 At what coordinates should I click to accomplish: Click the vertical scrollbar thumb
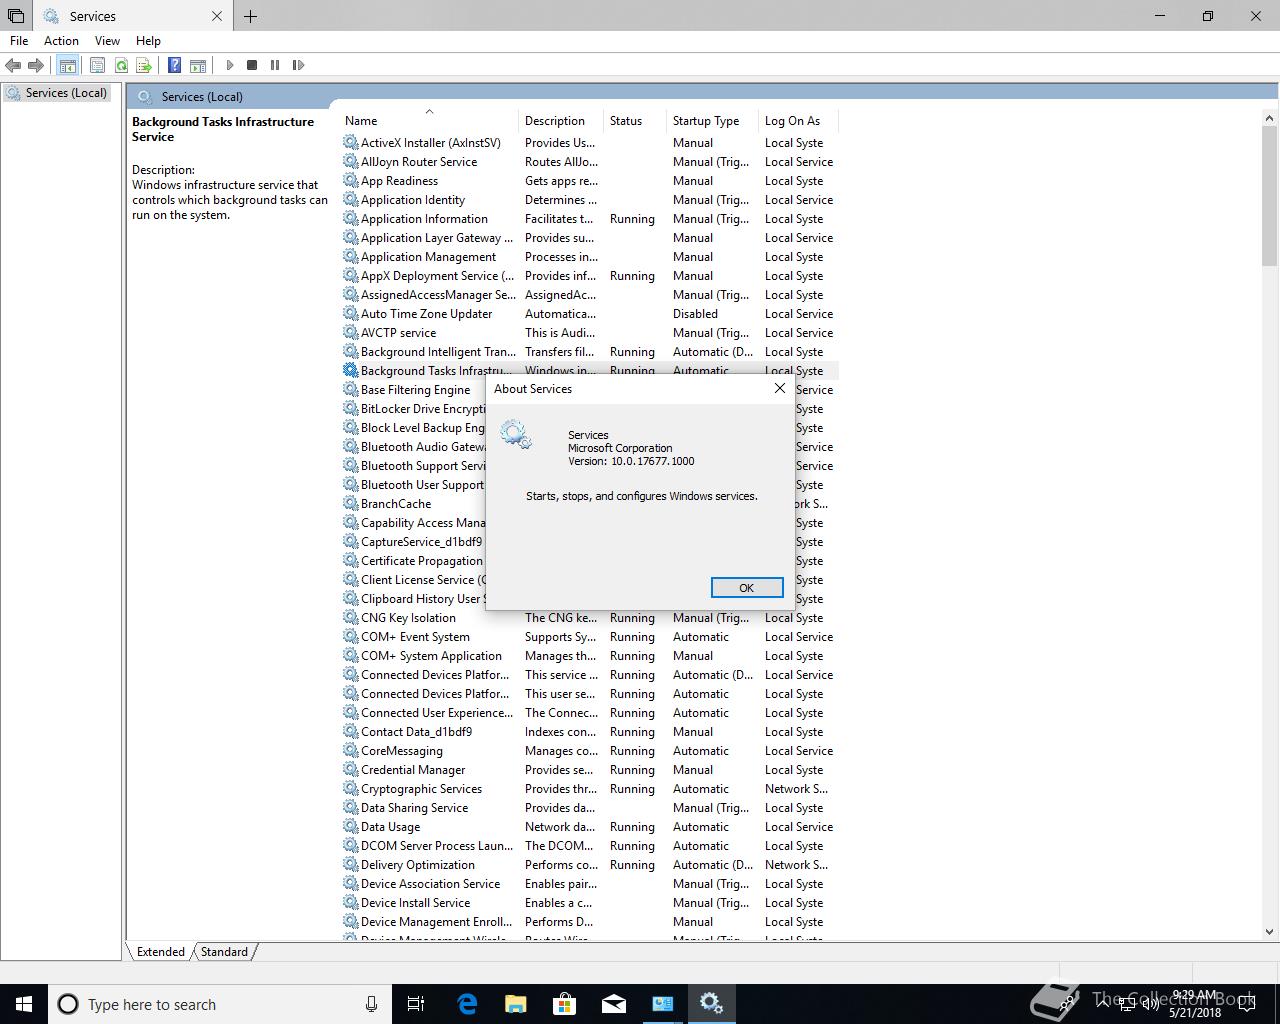tap(1270, 196)
